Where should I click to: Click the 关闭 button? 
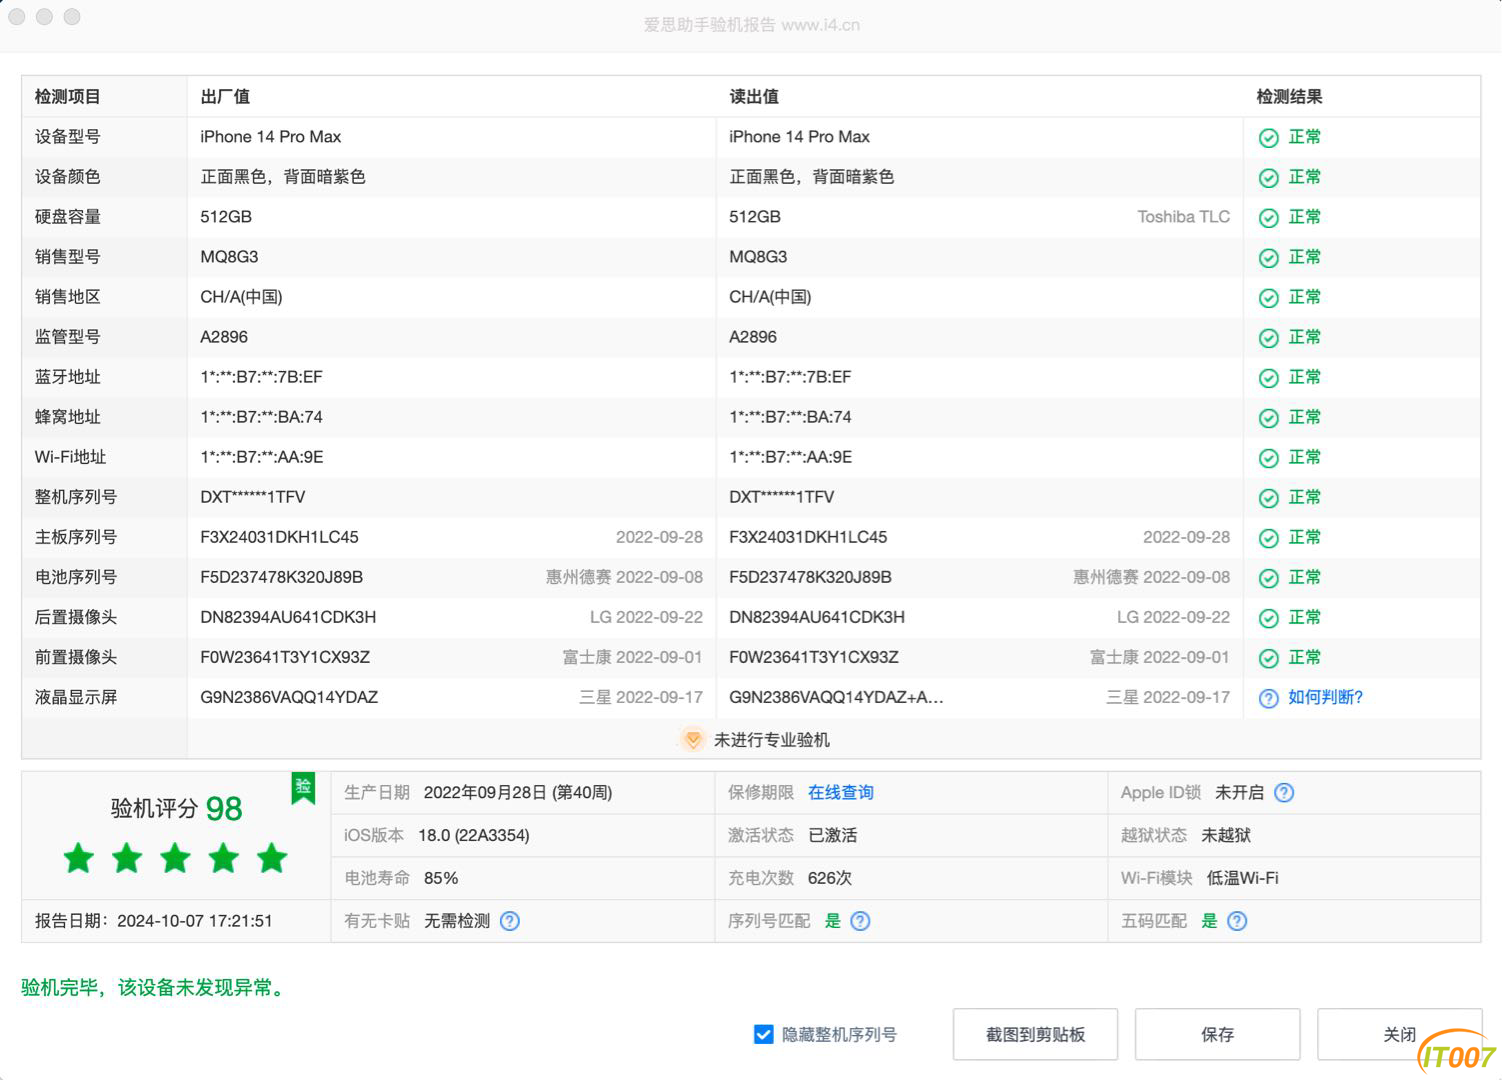tap(1399, 1034)
